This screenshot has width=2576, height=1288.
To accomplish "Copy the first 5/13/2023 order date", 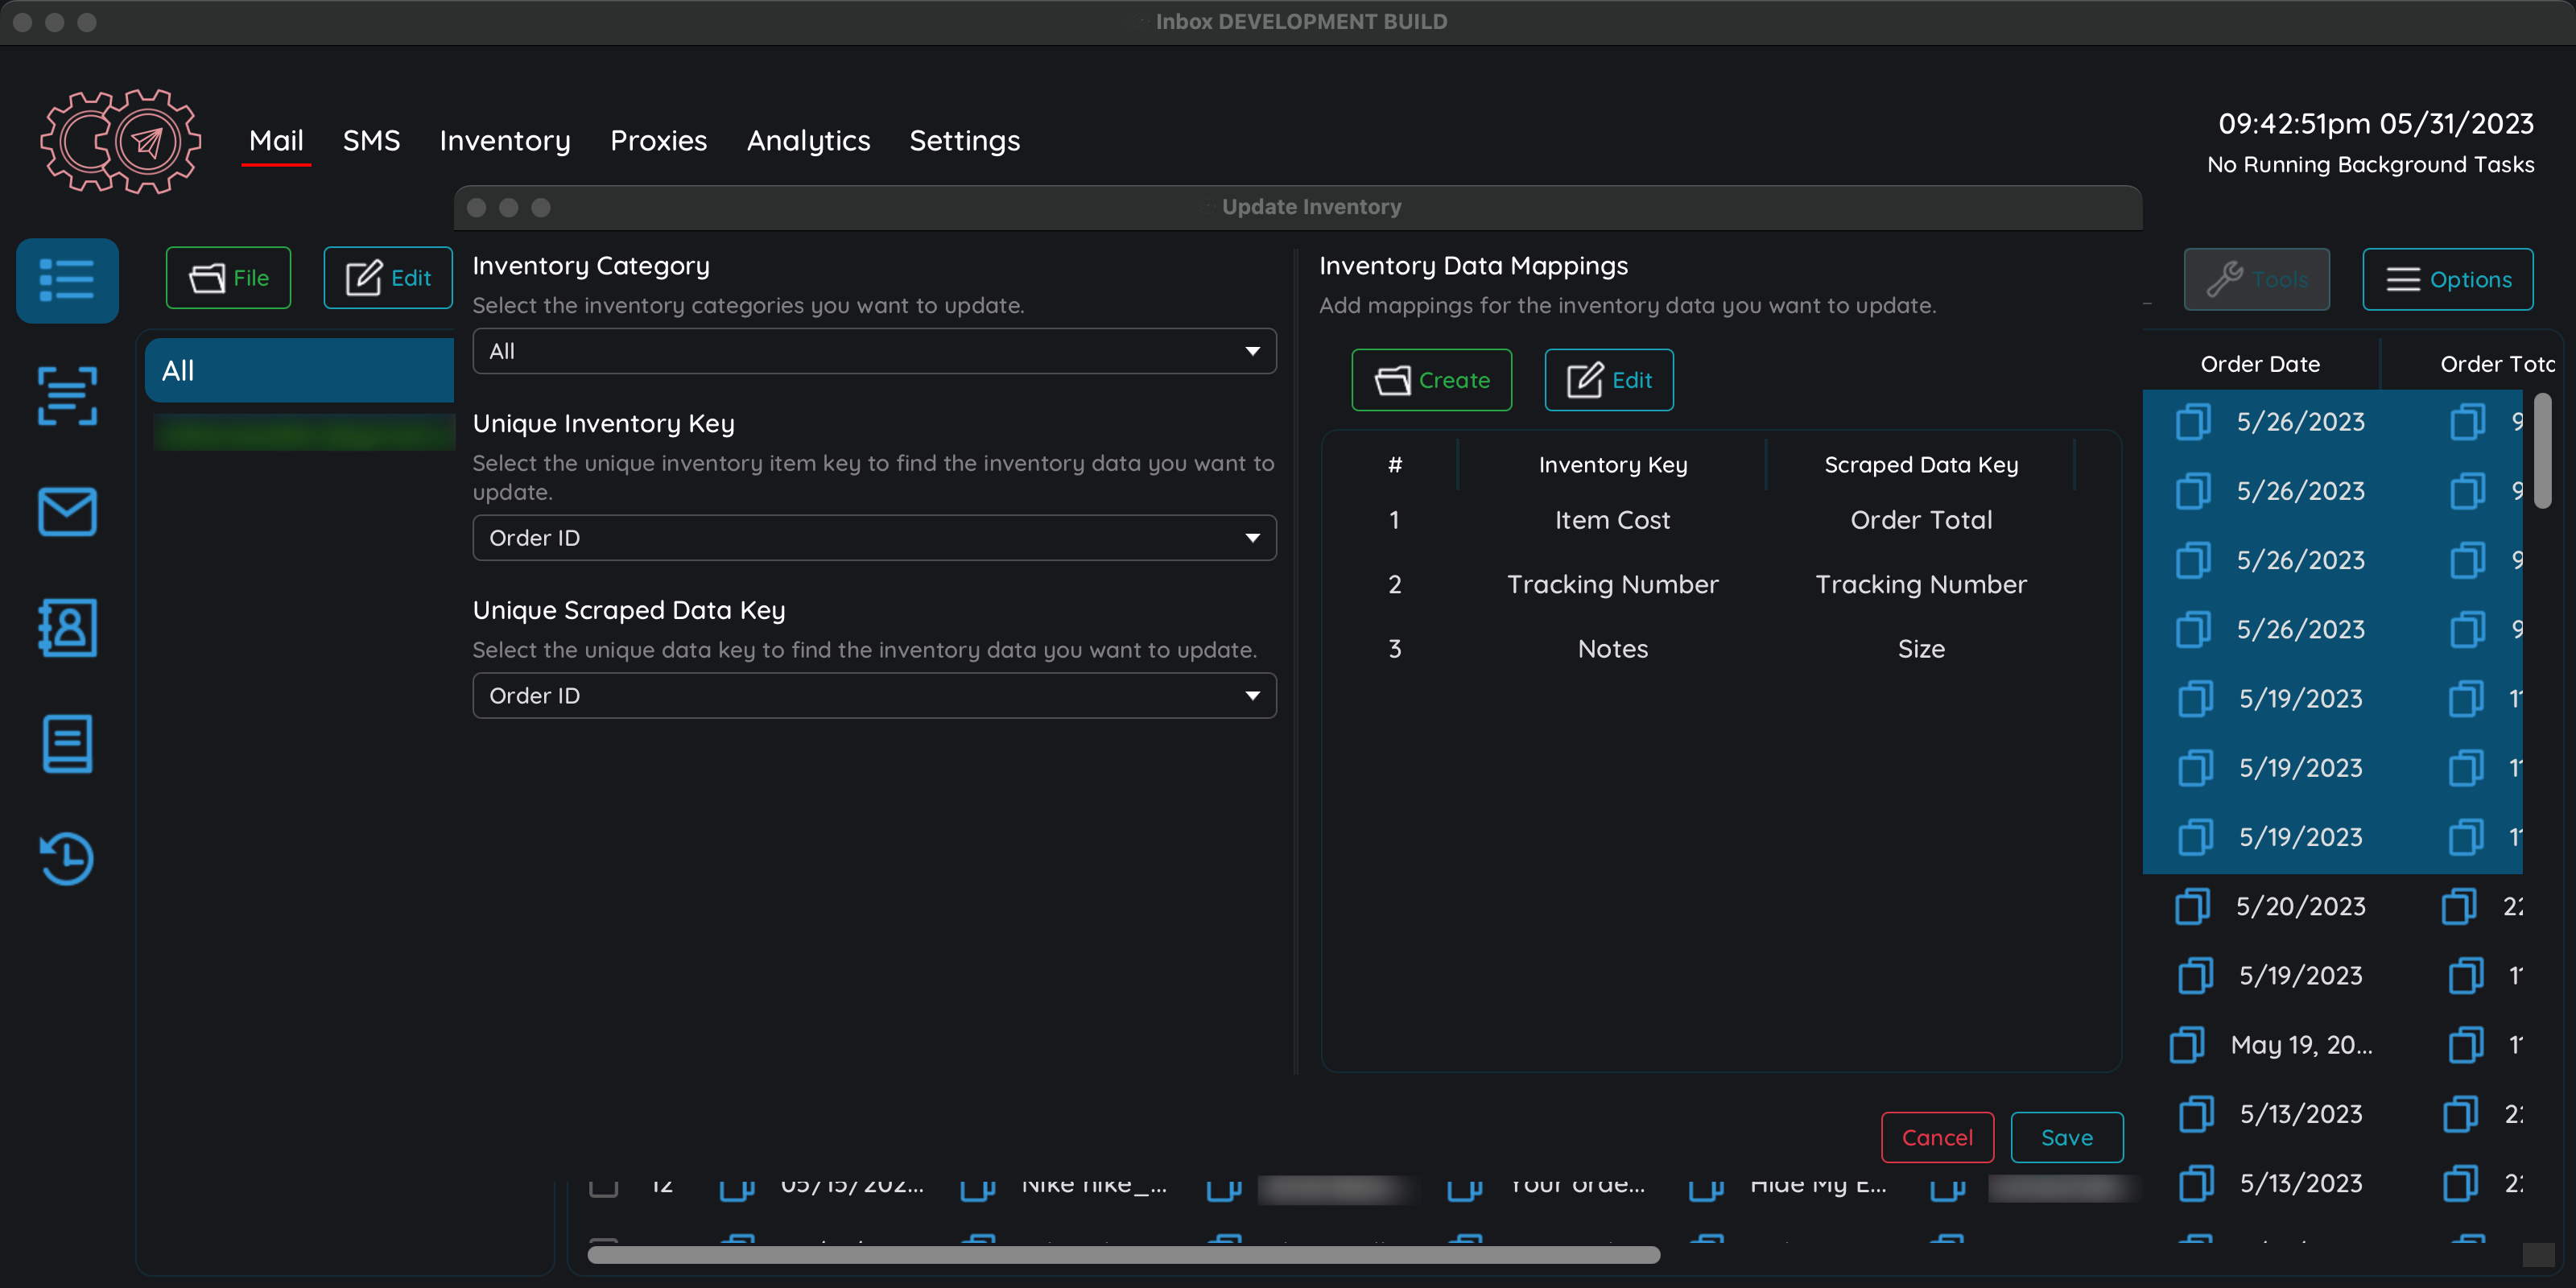I will pyautogui.click(x=2196, y=1113).
